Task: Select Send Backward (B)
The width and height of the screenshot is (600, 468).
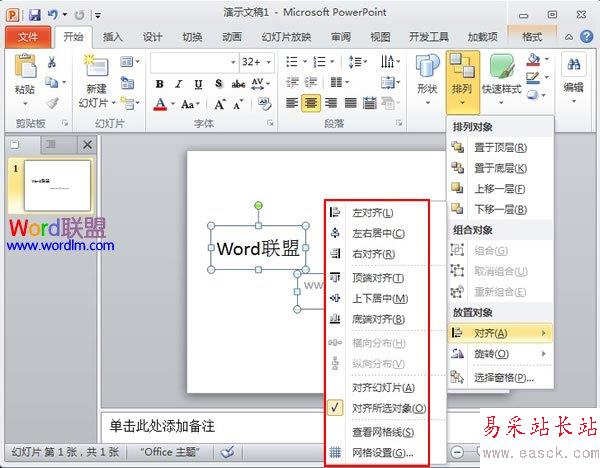Action: [x=500, y=210]
